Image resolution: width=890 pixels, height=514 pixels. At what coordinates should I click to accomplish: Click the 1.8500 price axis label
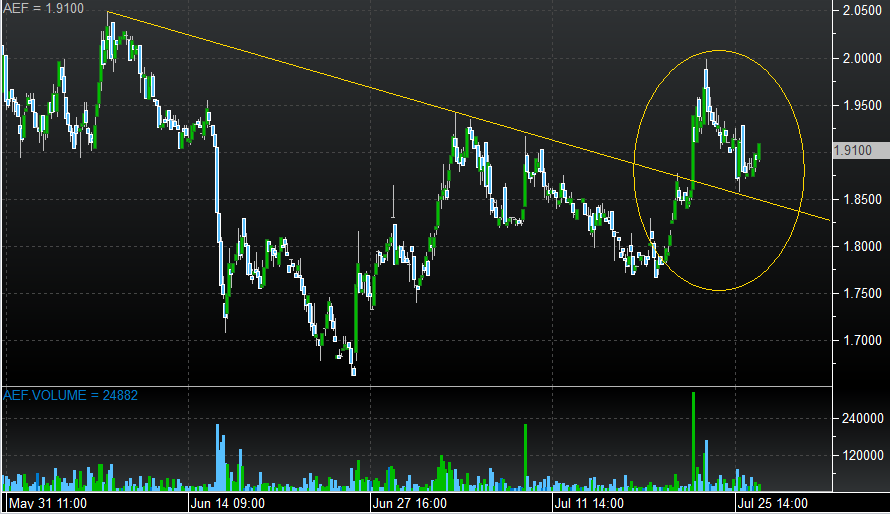pyautogui.click(x=862, y=199)
